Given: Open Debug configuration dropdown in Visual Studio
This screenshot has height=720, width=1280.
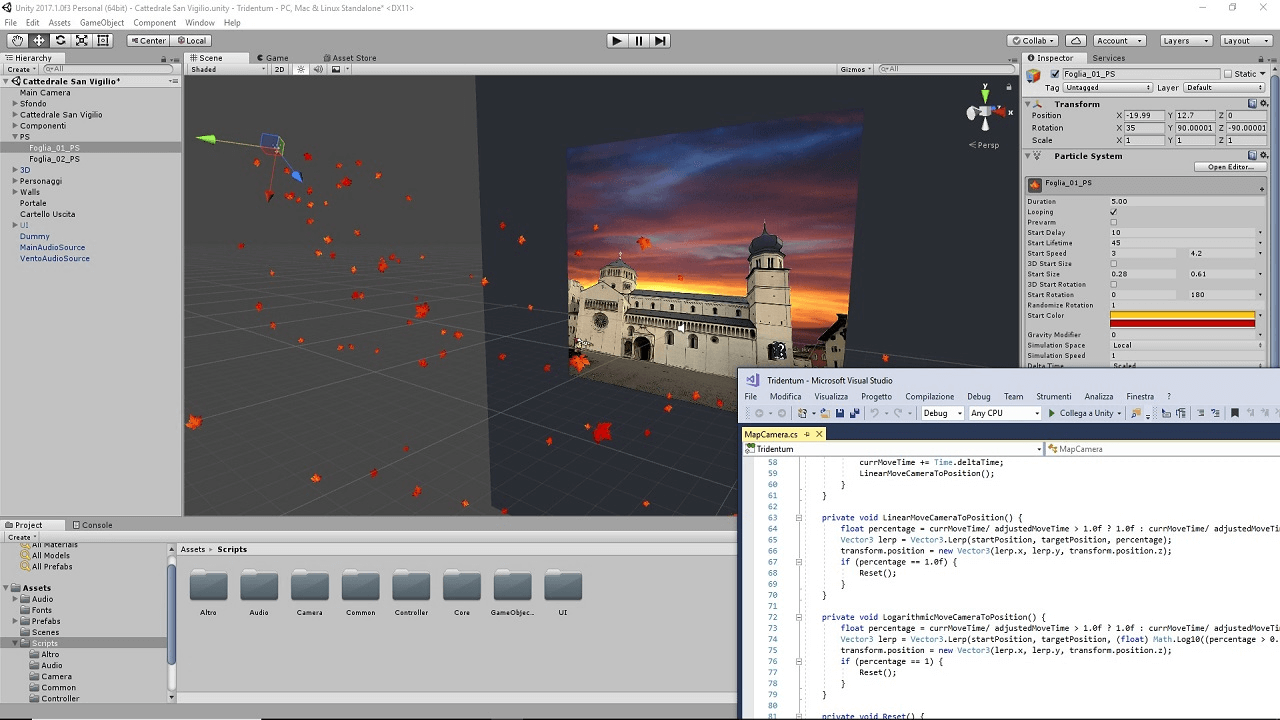Looking at the screenshot, I should coord(942,413).
